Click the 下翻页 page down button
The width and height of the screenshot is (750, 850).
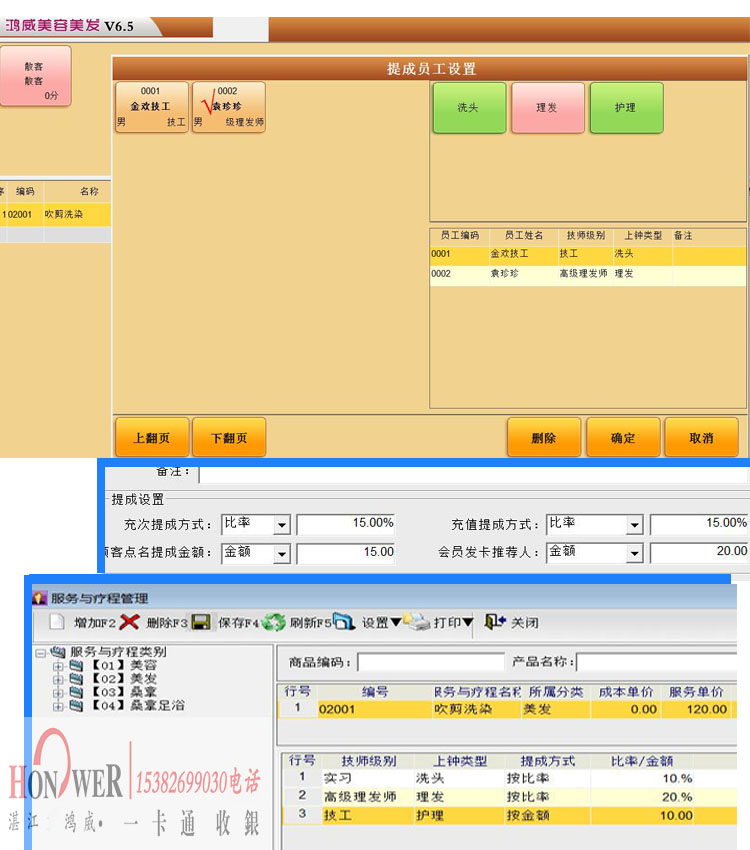pos(229,437)
